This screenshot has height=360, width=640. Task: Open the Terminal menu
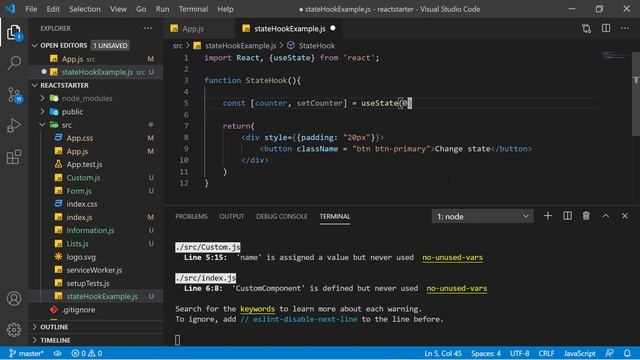click(x=193, y=9)
